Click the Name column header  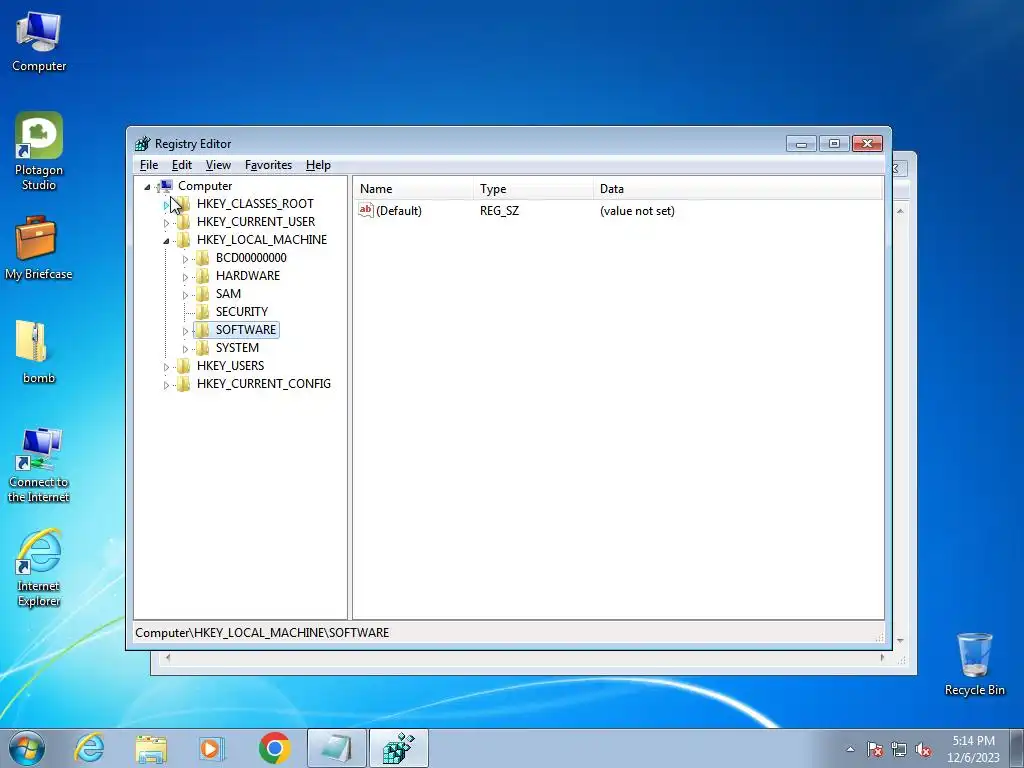pos(413,189)
